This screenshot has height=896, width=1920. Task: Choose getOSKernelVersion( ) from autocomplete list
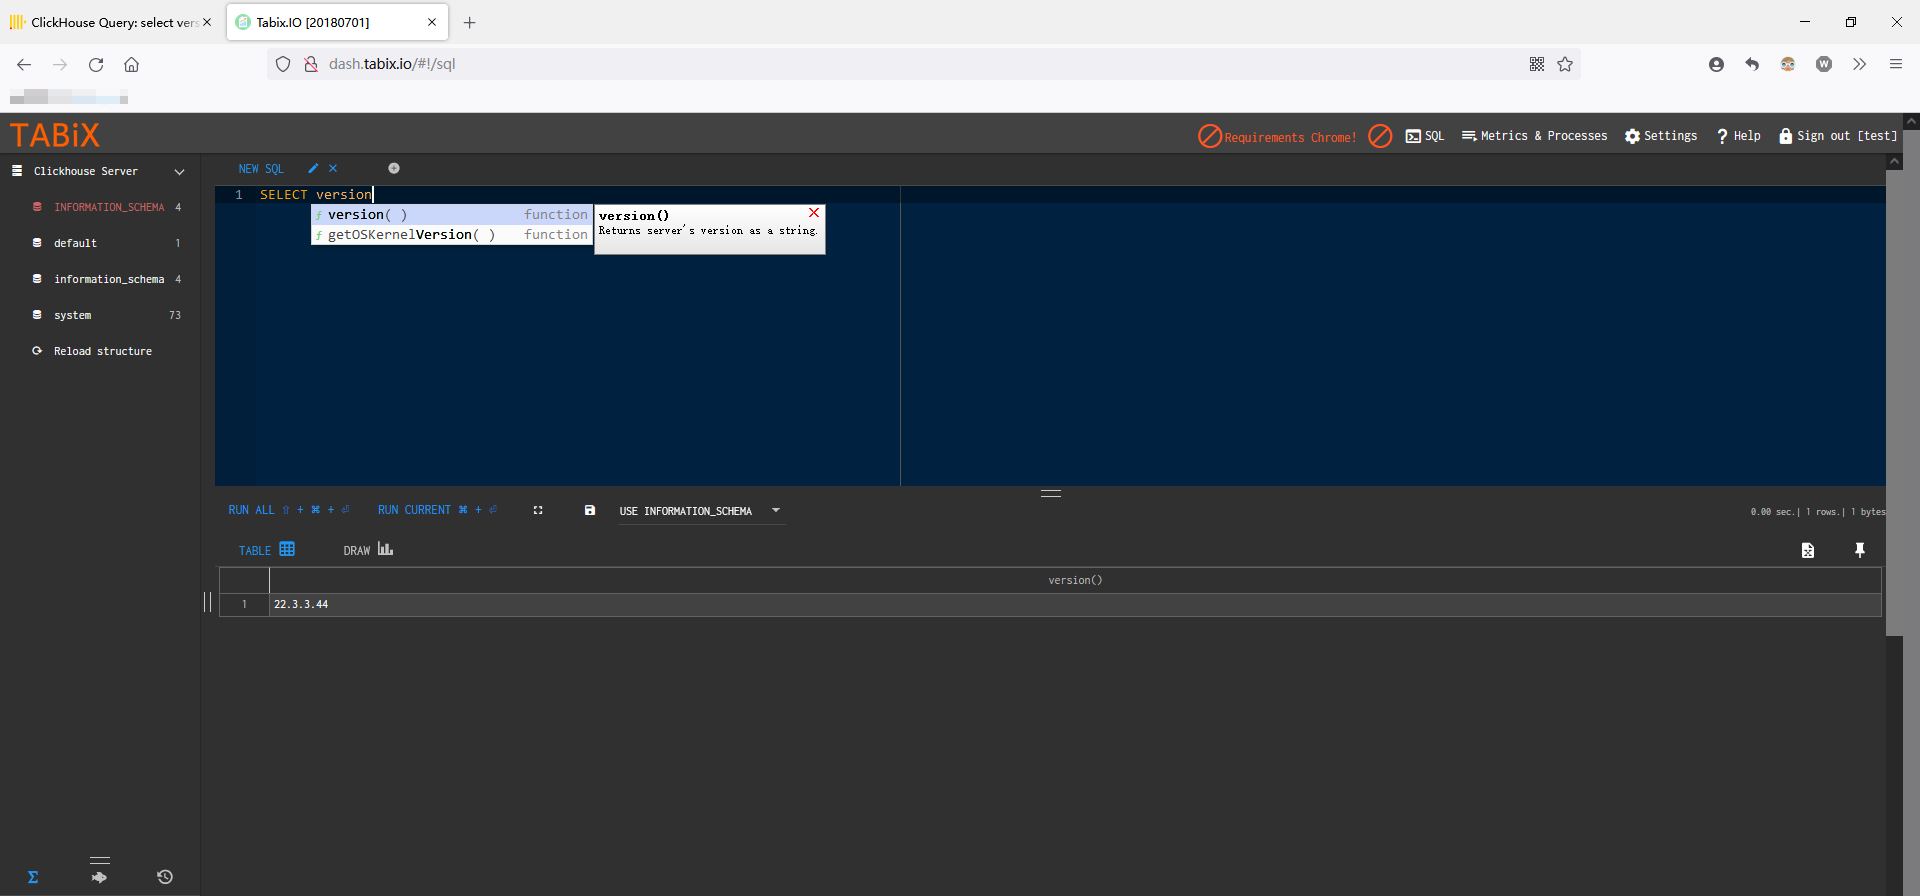click(452, 235)
